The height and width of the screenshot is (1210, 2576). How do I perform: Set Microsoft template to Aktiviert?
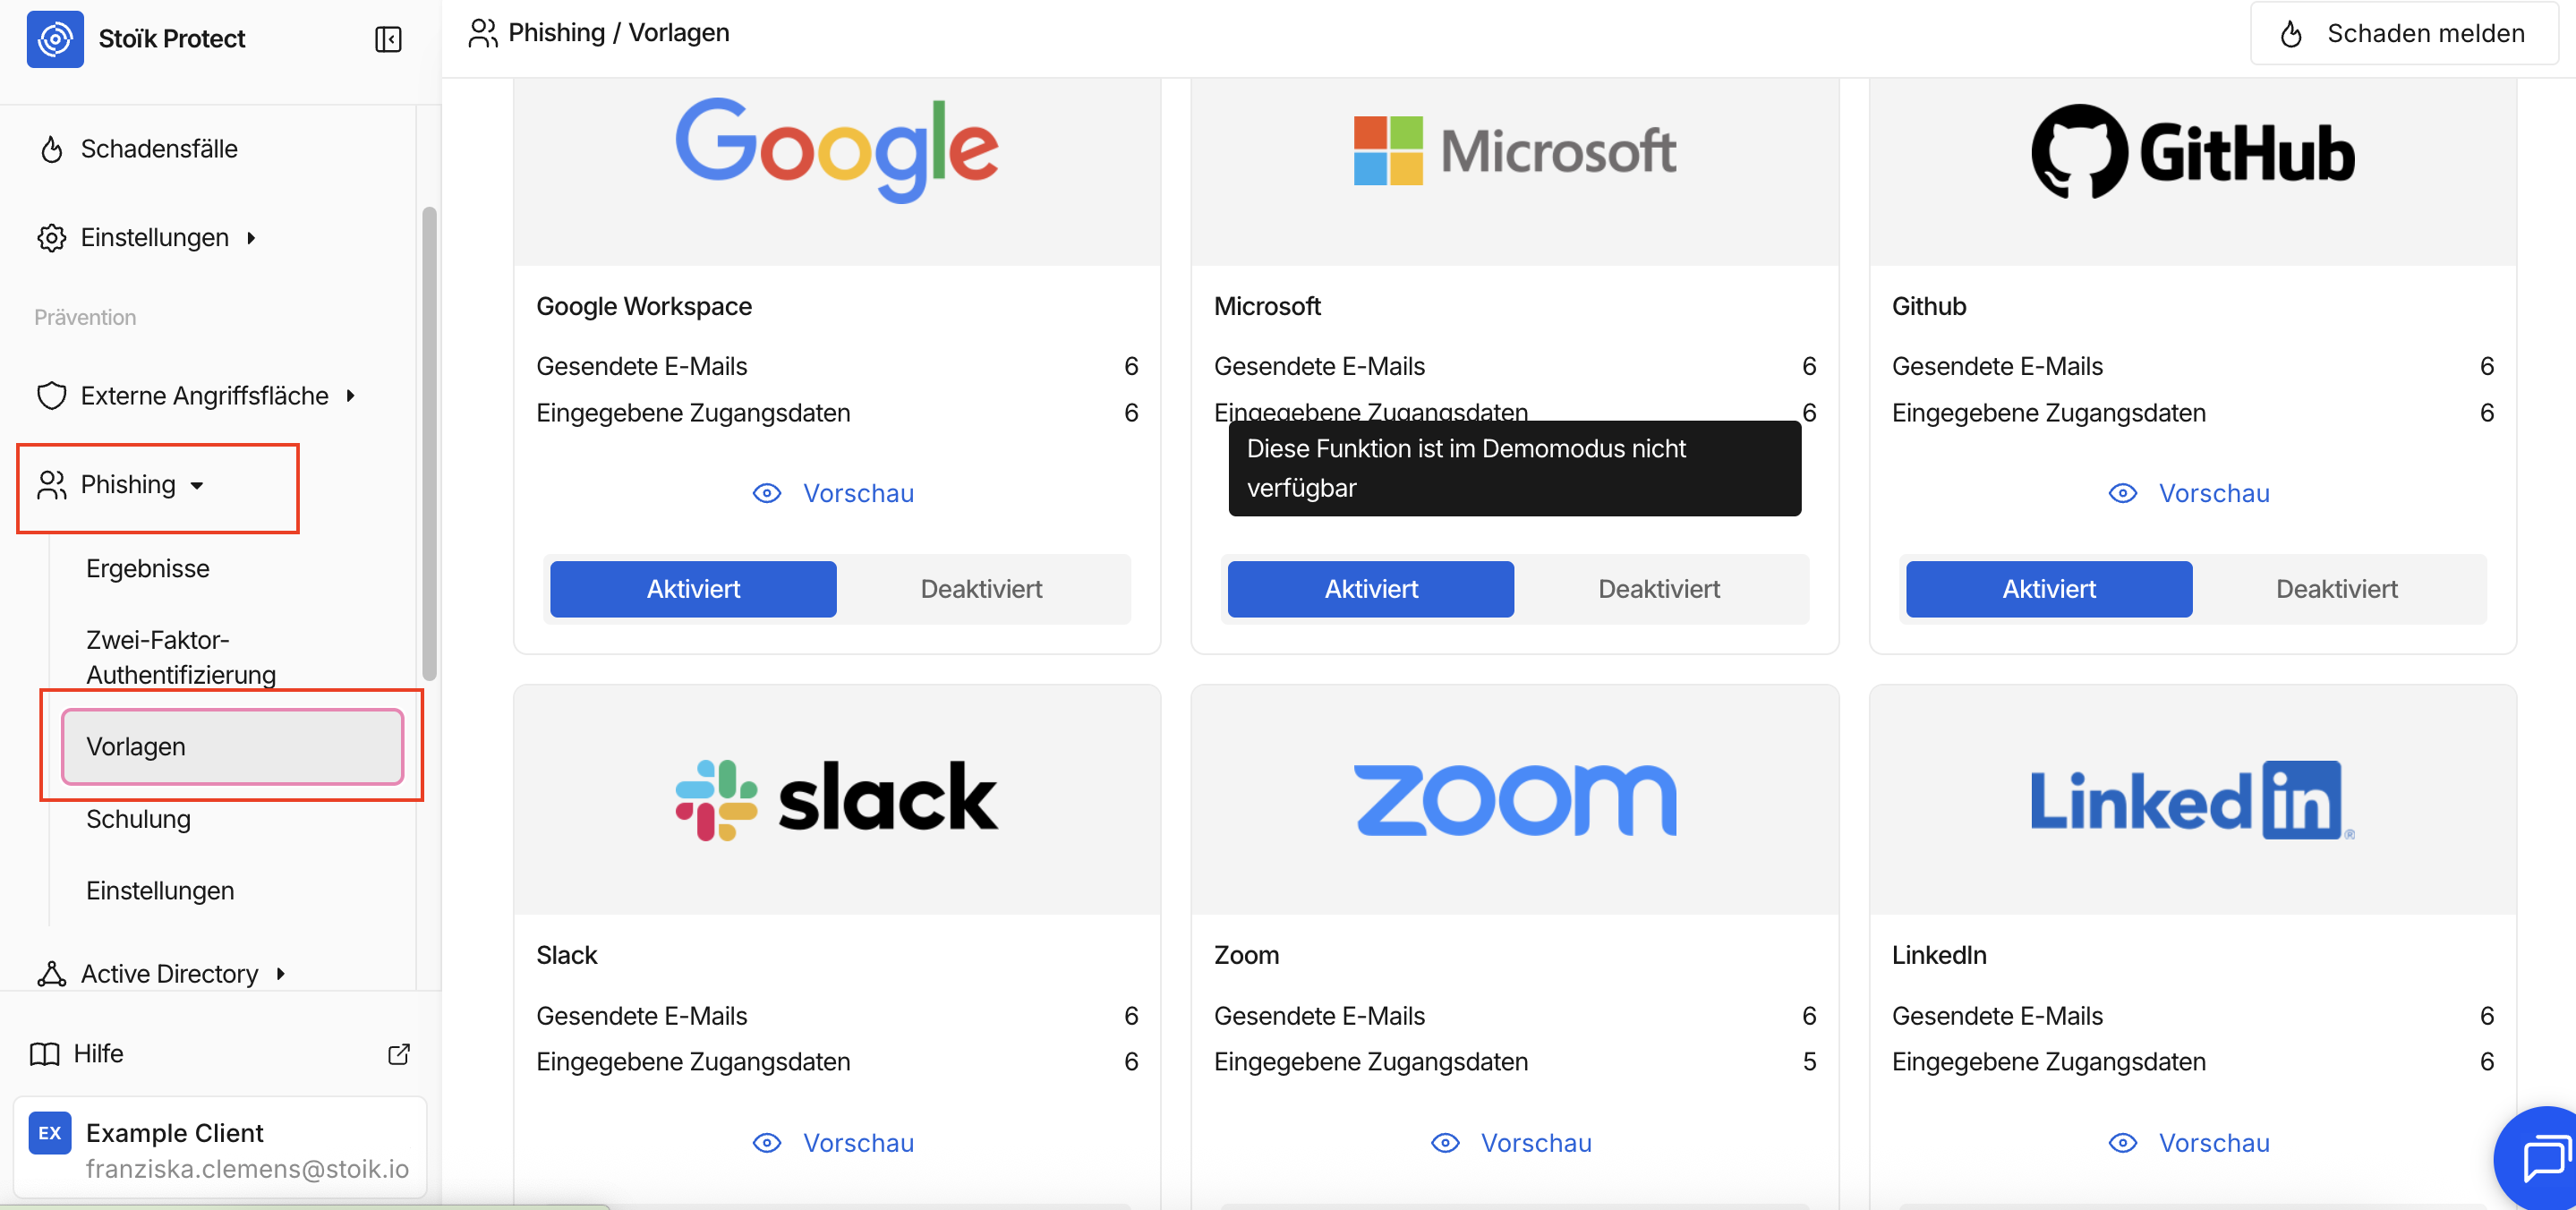(x=1370, y=589)
